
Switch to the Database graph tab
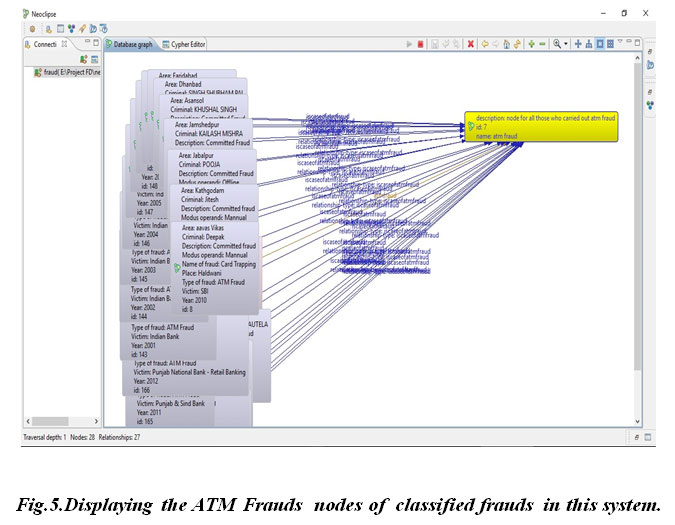pos(131,44)
